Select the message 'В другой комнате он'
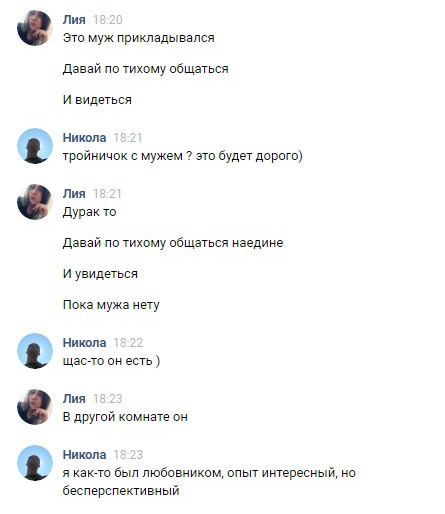The image size is (445, 514). (125, 417)
